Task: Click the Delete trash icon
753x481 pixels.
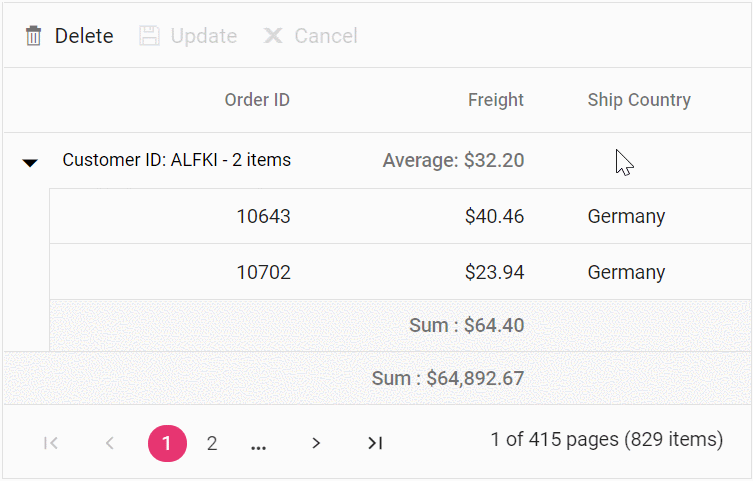Action: [x=34, y=37]
